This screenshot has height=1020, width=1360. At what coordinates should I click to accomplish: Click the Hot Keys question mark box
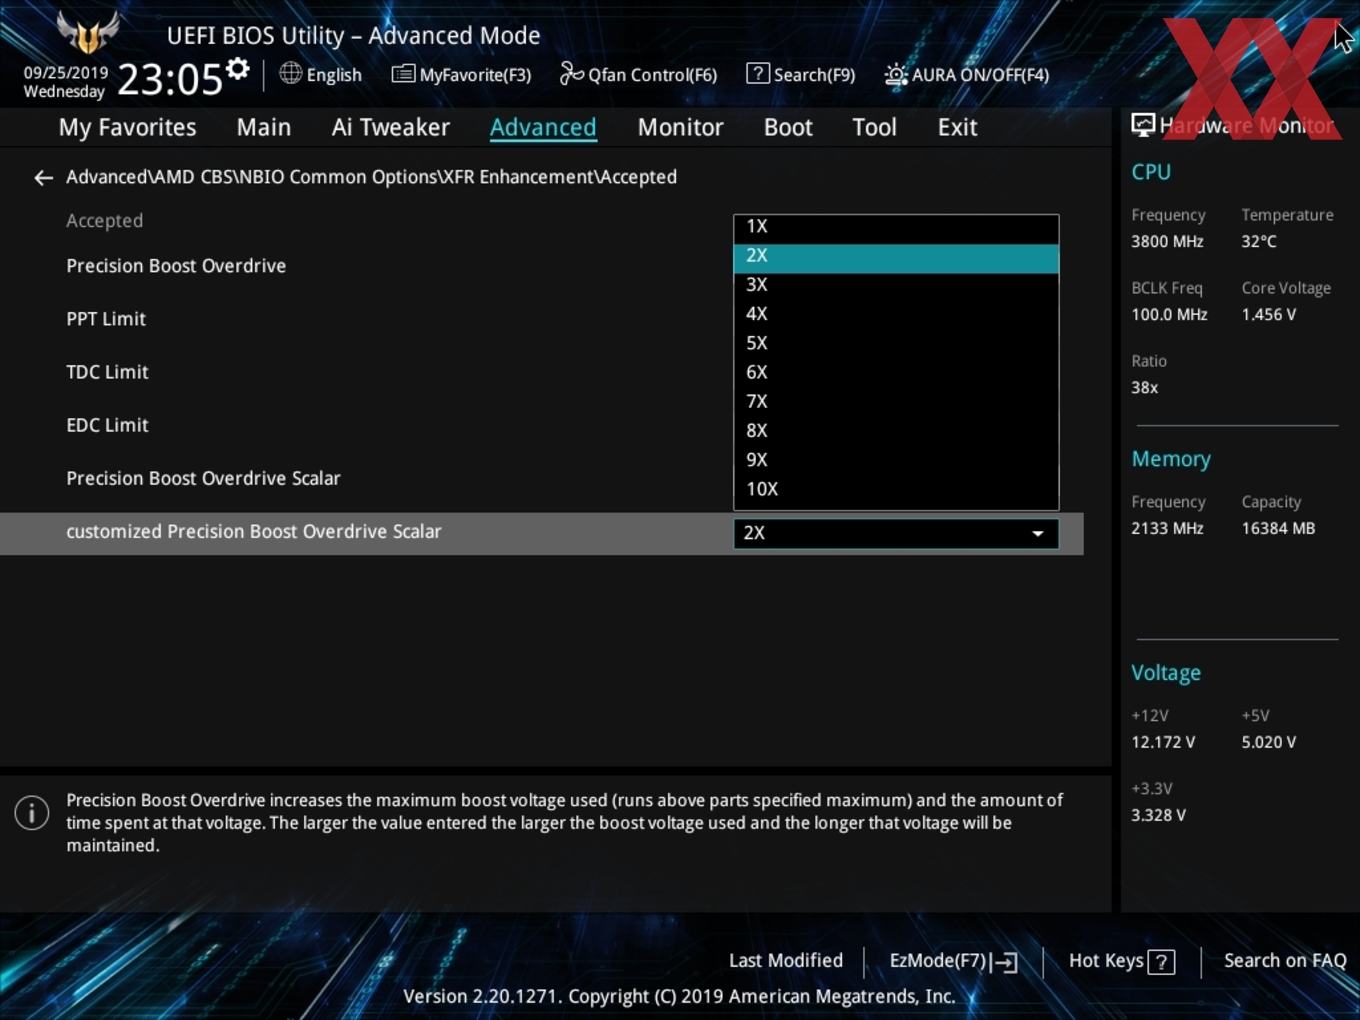[x=1161, y=962]
